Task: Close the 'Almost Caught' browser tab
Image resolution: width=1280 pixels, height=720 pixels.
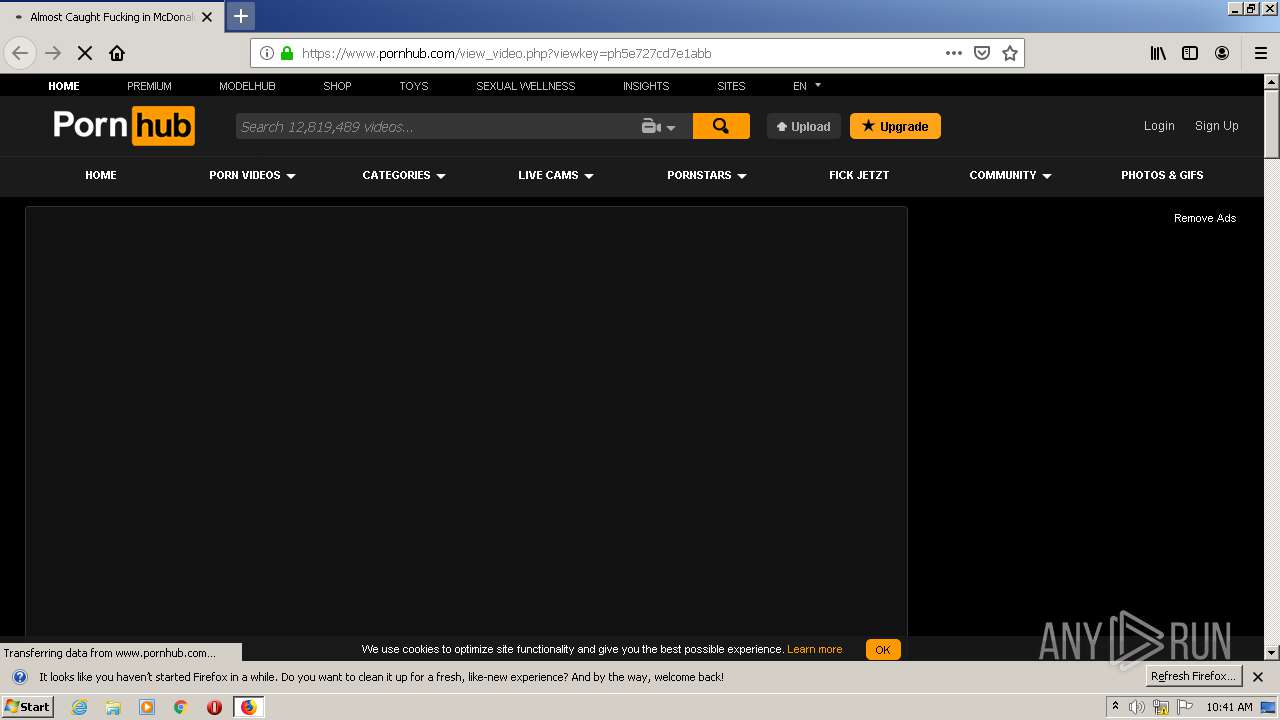Action: coord(207,17)
